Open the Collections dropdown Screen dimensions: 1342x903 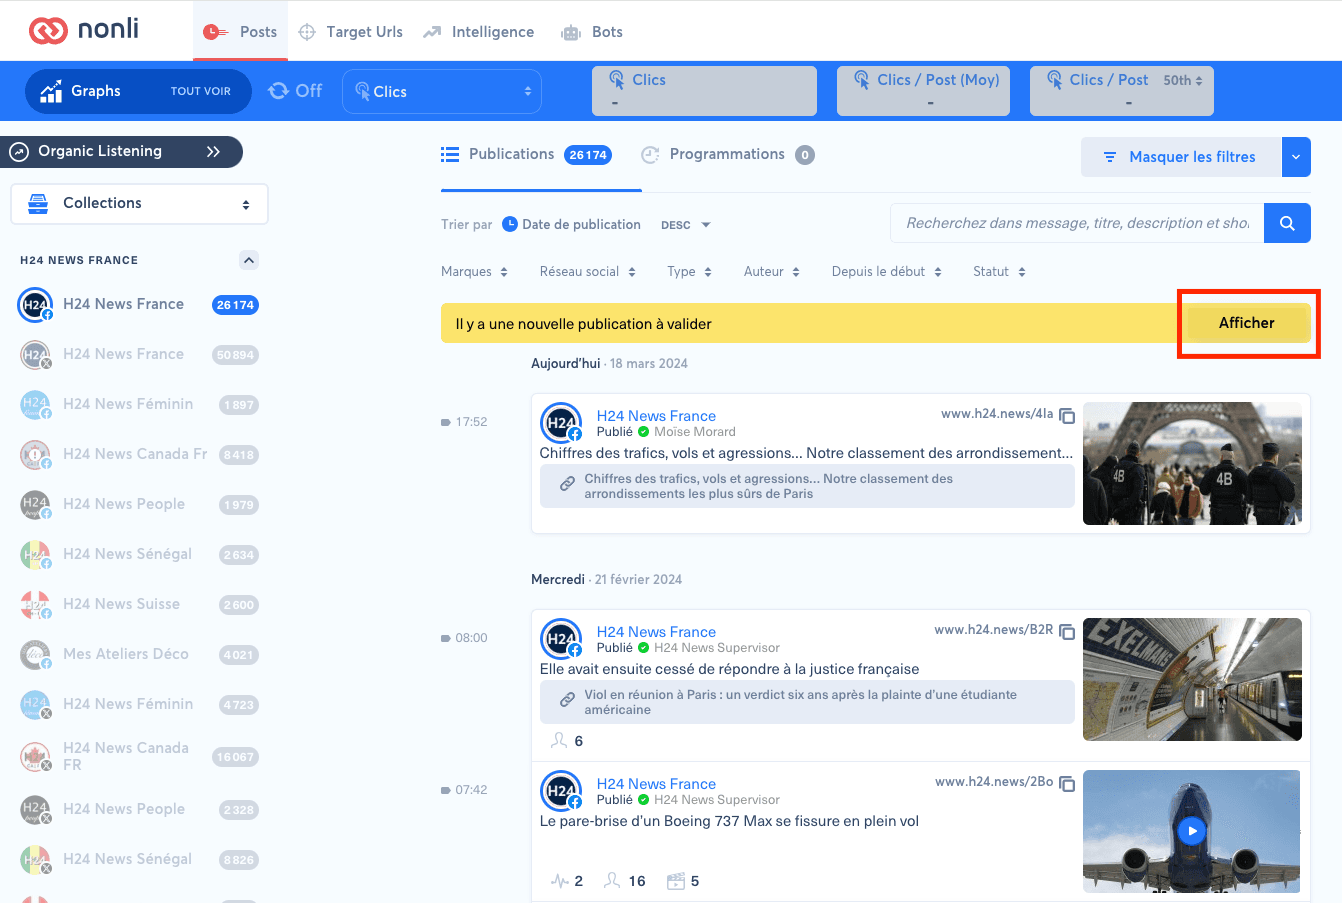(139, 203)
